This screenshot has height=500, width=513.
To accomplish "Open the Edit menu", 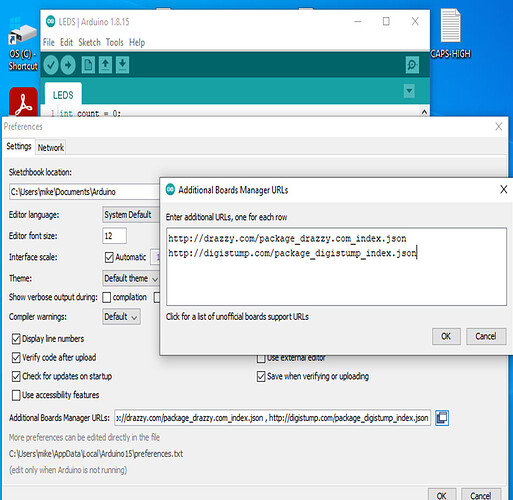I will 66,43.
